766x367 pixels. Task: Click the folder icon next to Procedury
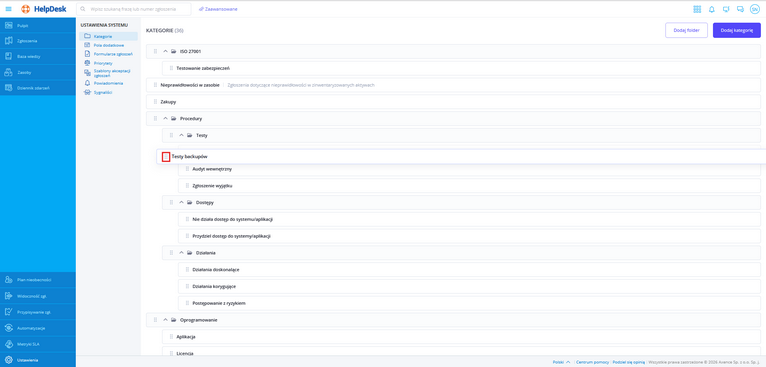pyautogui.click(x=173, y=118)
